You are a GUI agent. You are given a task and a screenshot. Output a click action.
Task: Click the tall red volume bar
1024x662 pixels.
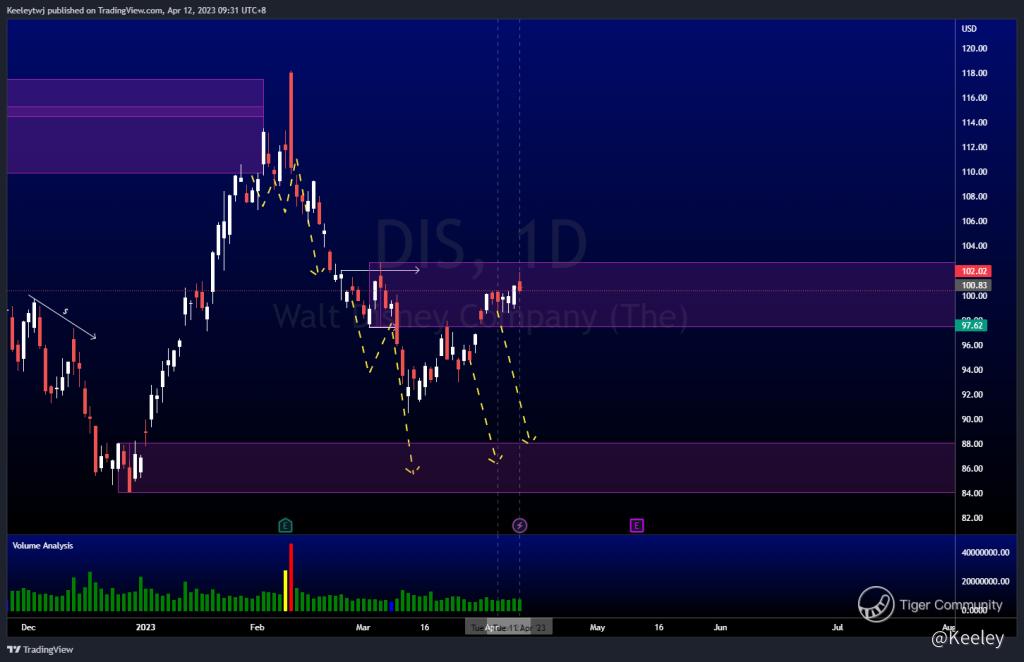click(291, 577)
